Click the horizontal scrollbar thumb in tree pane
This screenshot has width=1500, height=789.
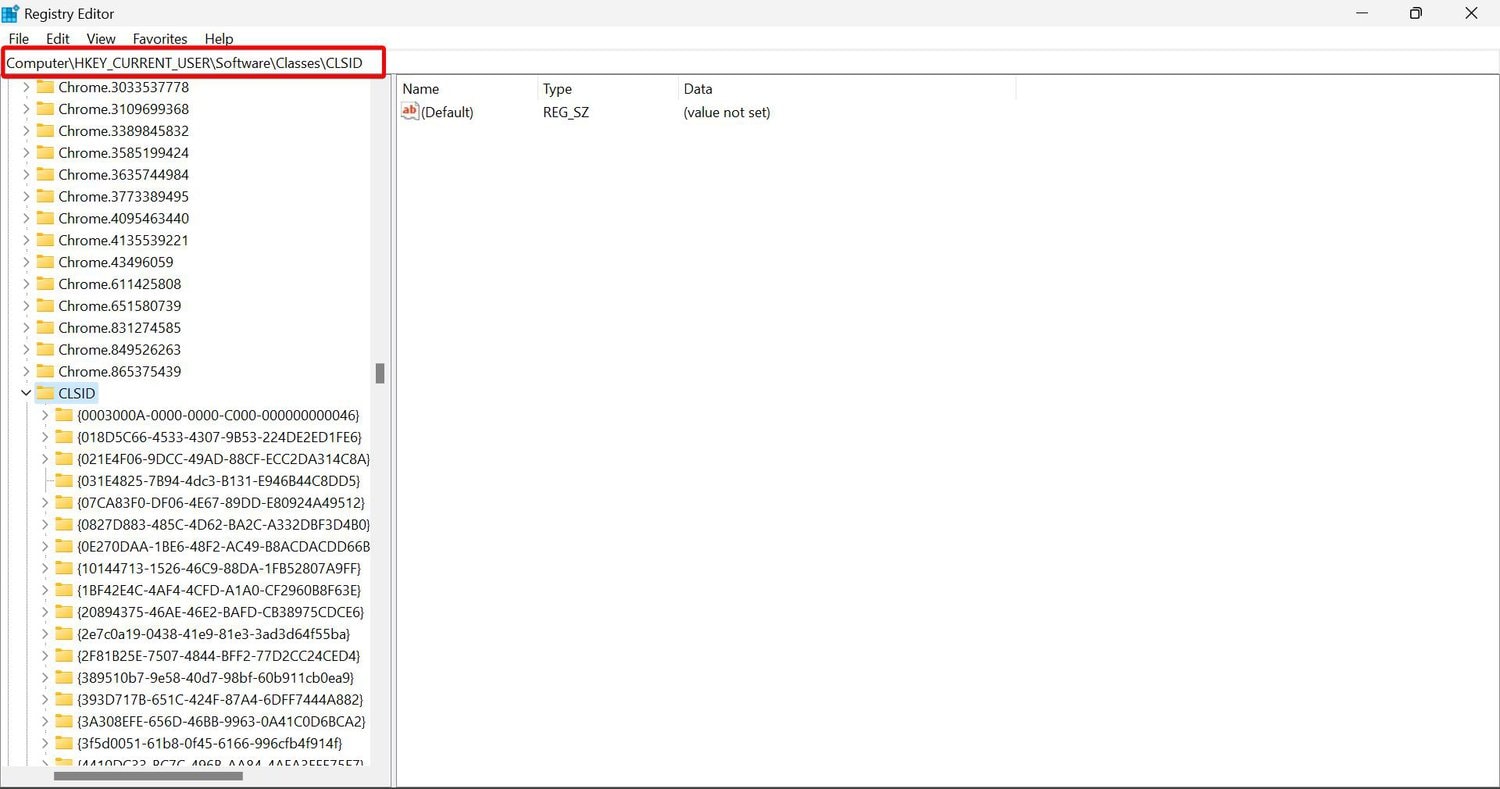pos(148,775)
